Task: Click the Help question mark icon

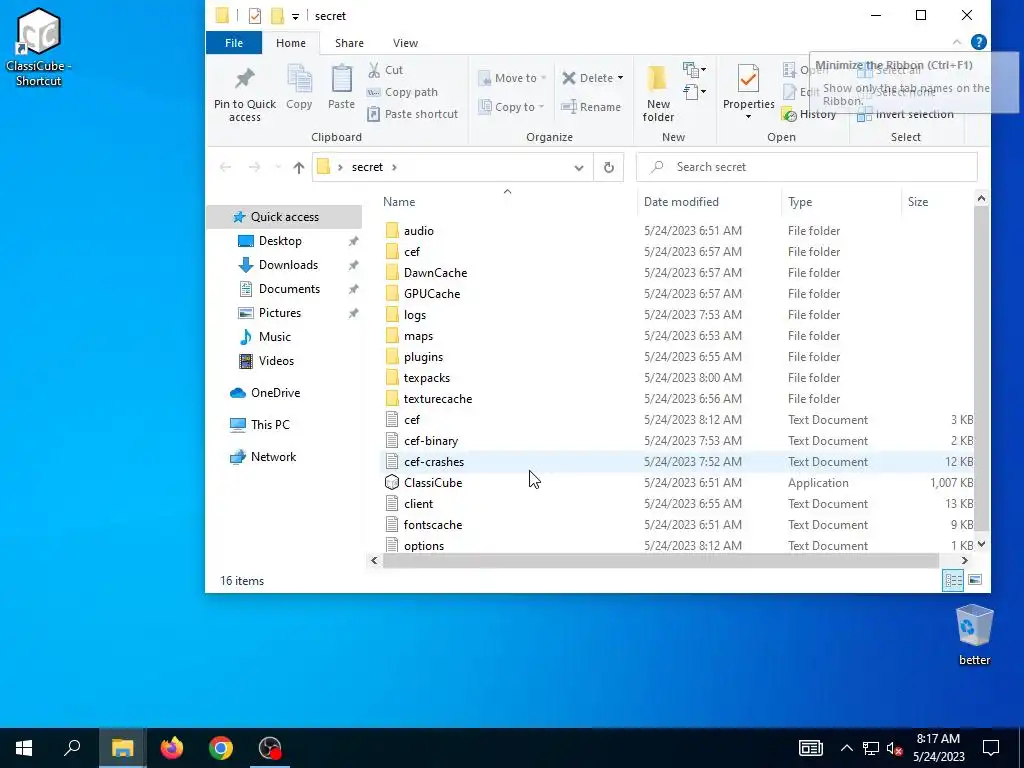Action: (978, 42)
